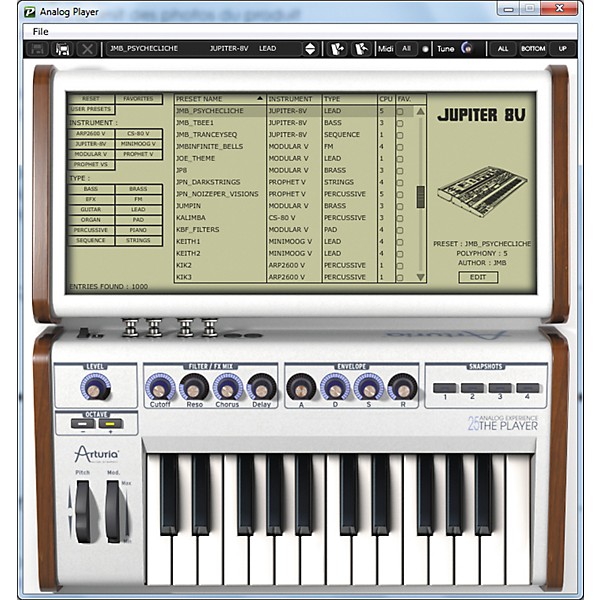
Task: Enable the LEAD type filter
Action: click(138, 209)
